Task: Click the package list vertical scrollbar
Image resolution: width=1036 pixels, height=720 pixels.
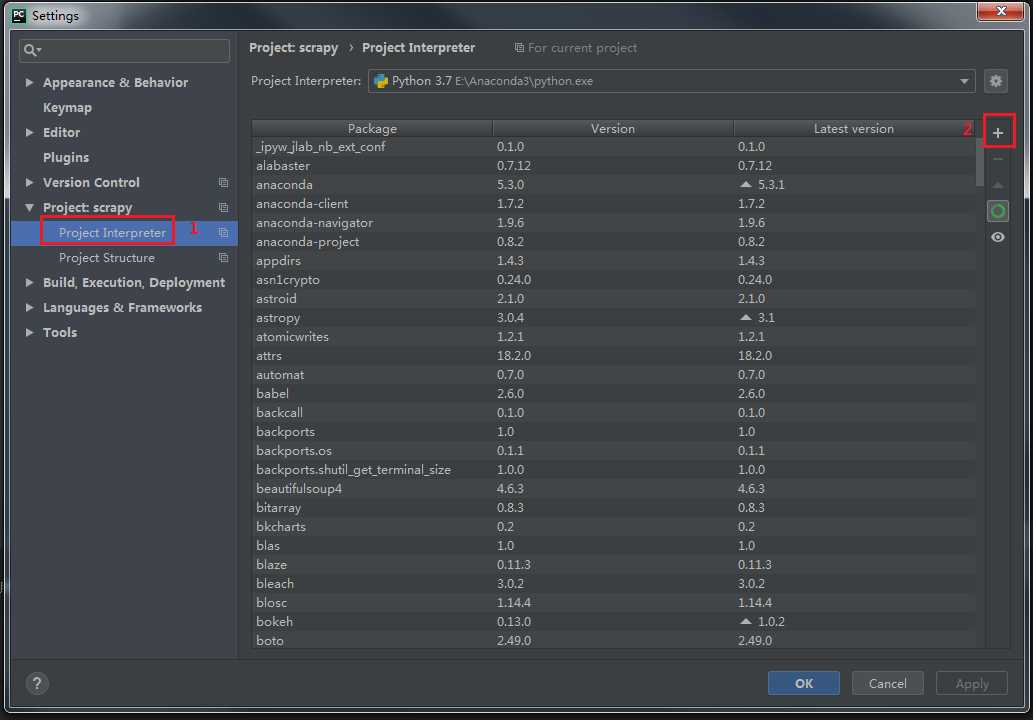Action: coord(979,162)
